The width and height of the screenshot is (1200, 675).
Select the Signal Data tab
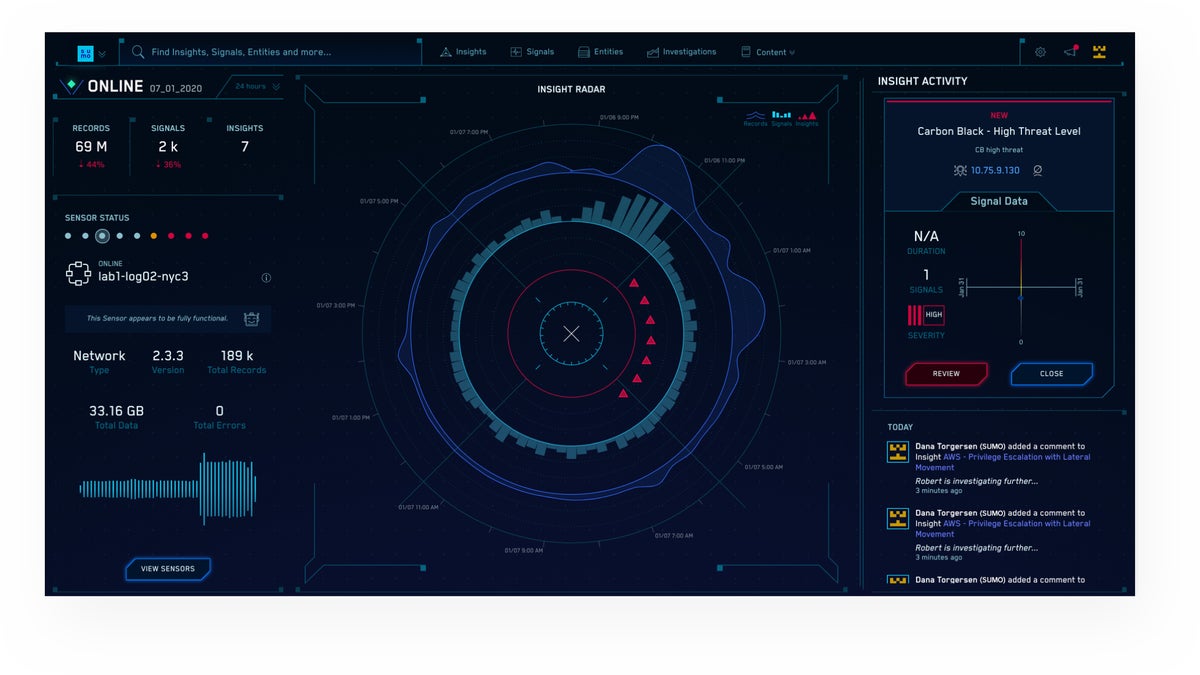[999, 201]
